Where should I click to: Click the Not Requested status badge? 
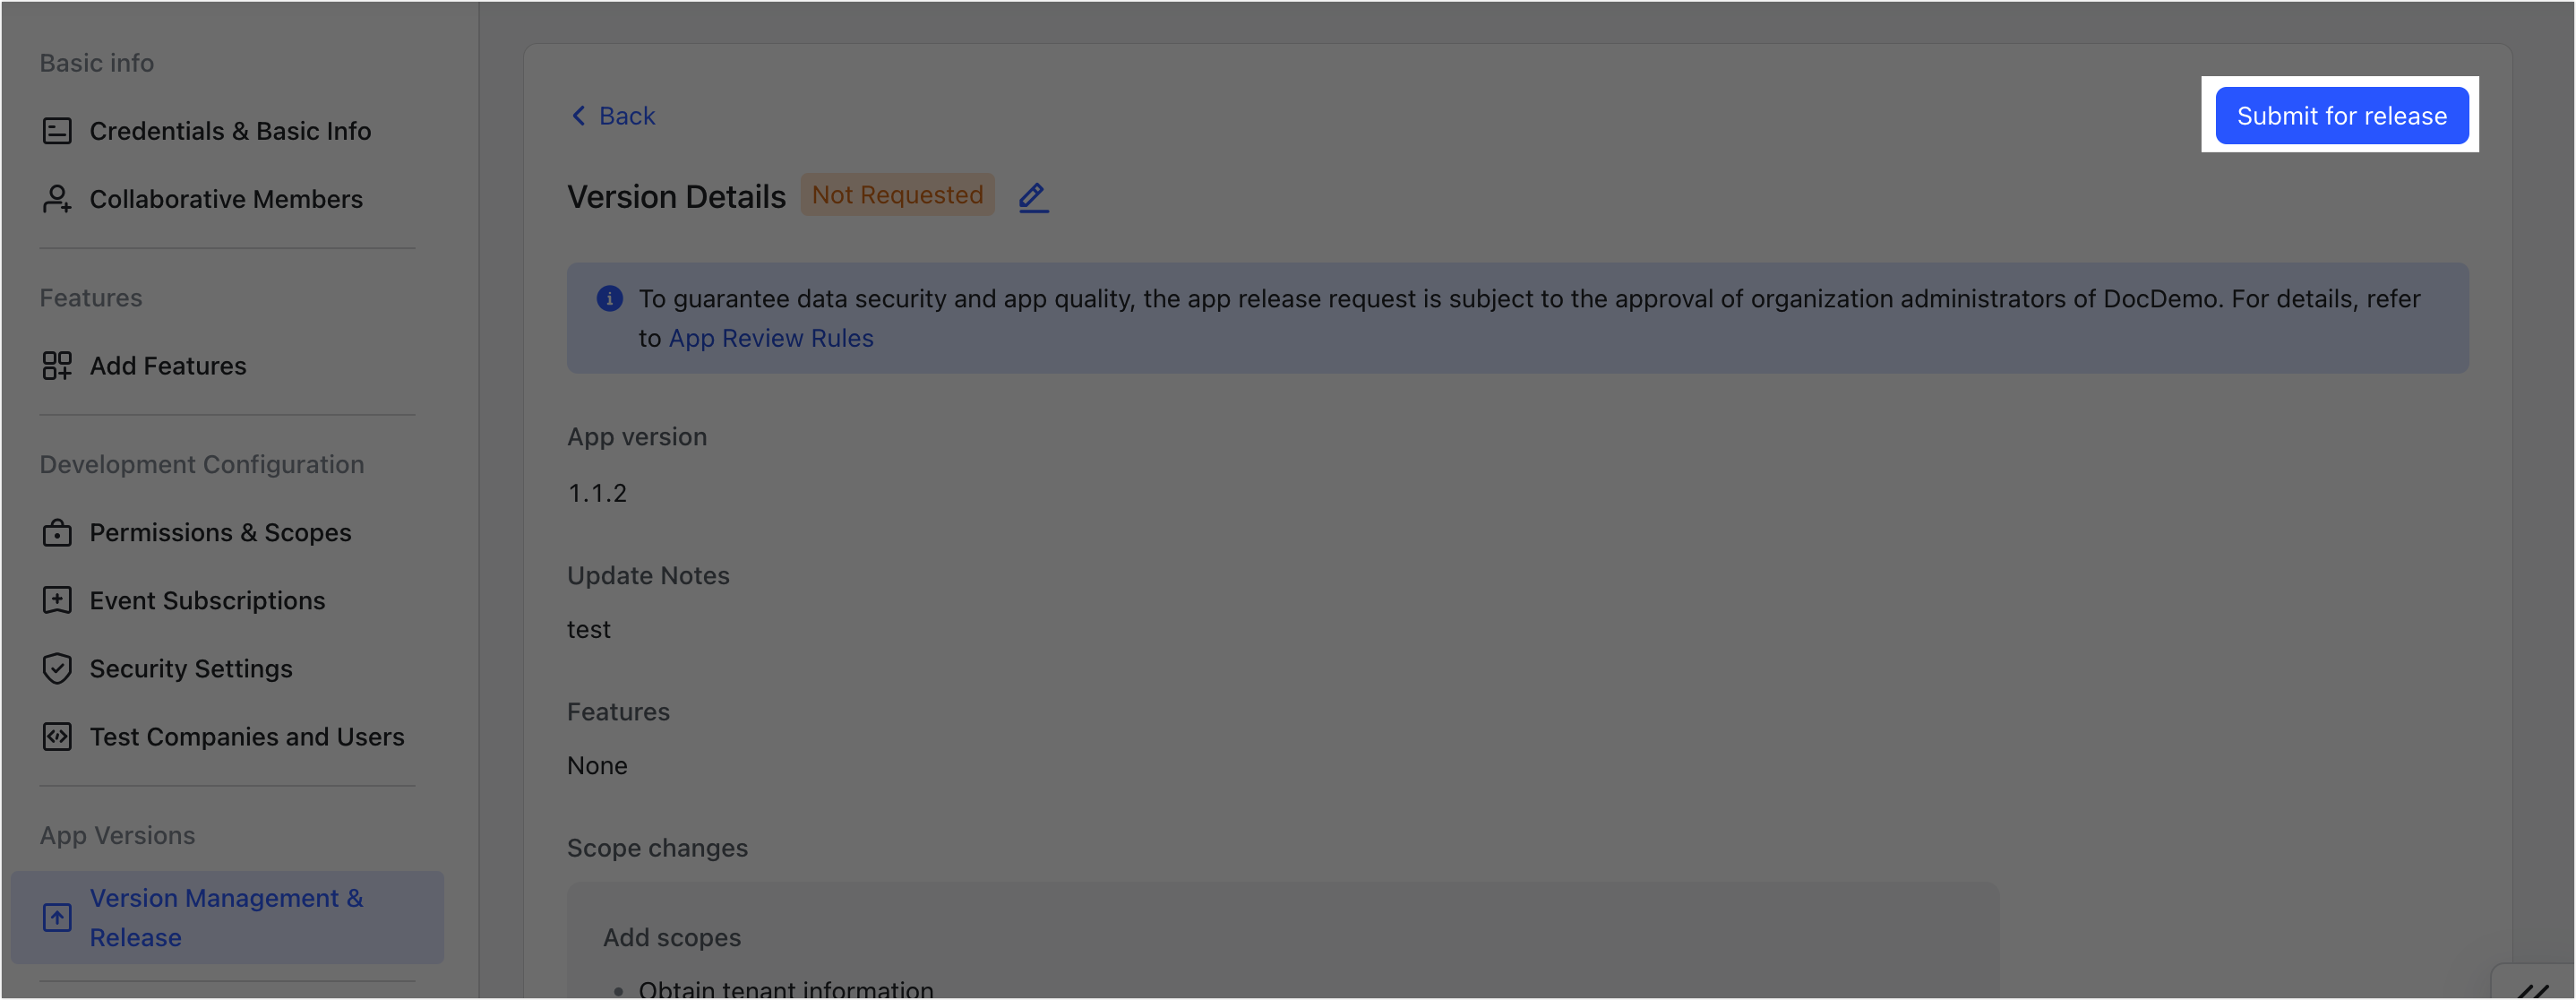click(x=897, y=195)
